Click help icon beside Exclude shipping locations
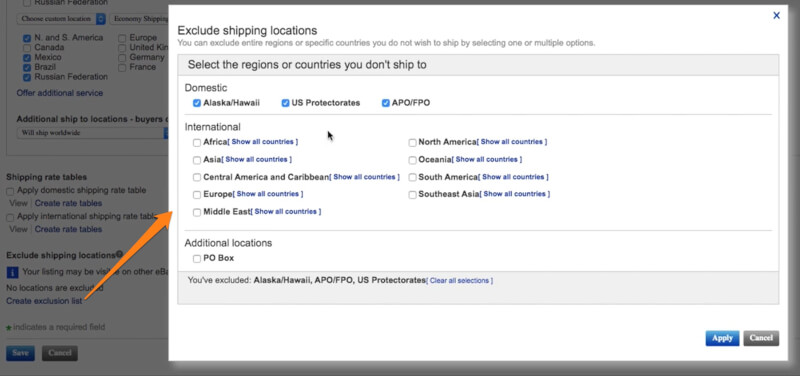Viewport: 800px width, 376px height. (x=119, y=254)
